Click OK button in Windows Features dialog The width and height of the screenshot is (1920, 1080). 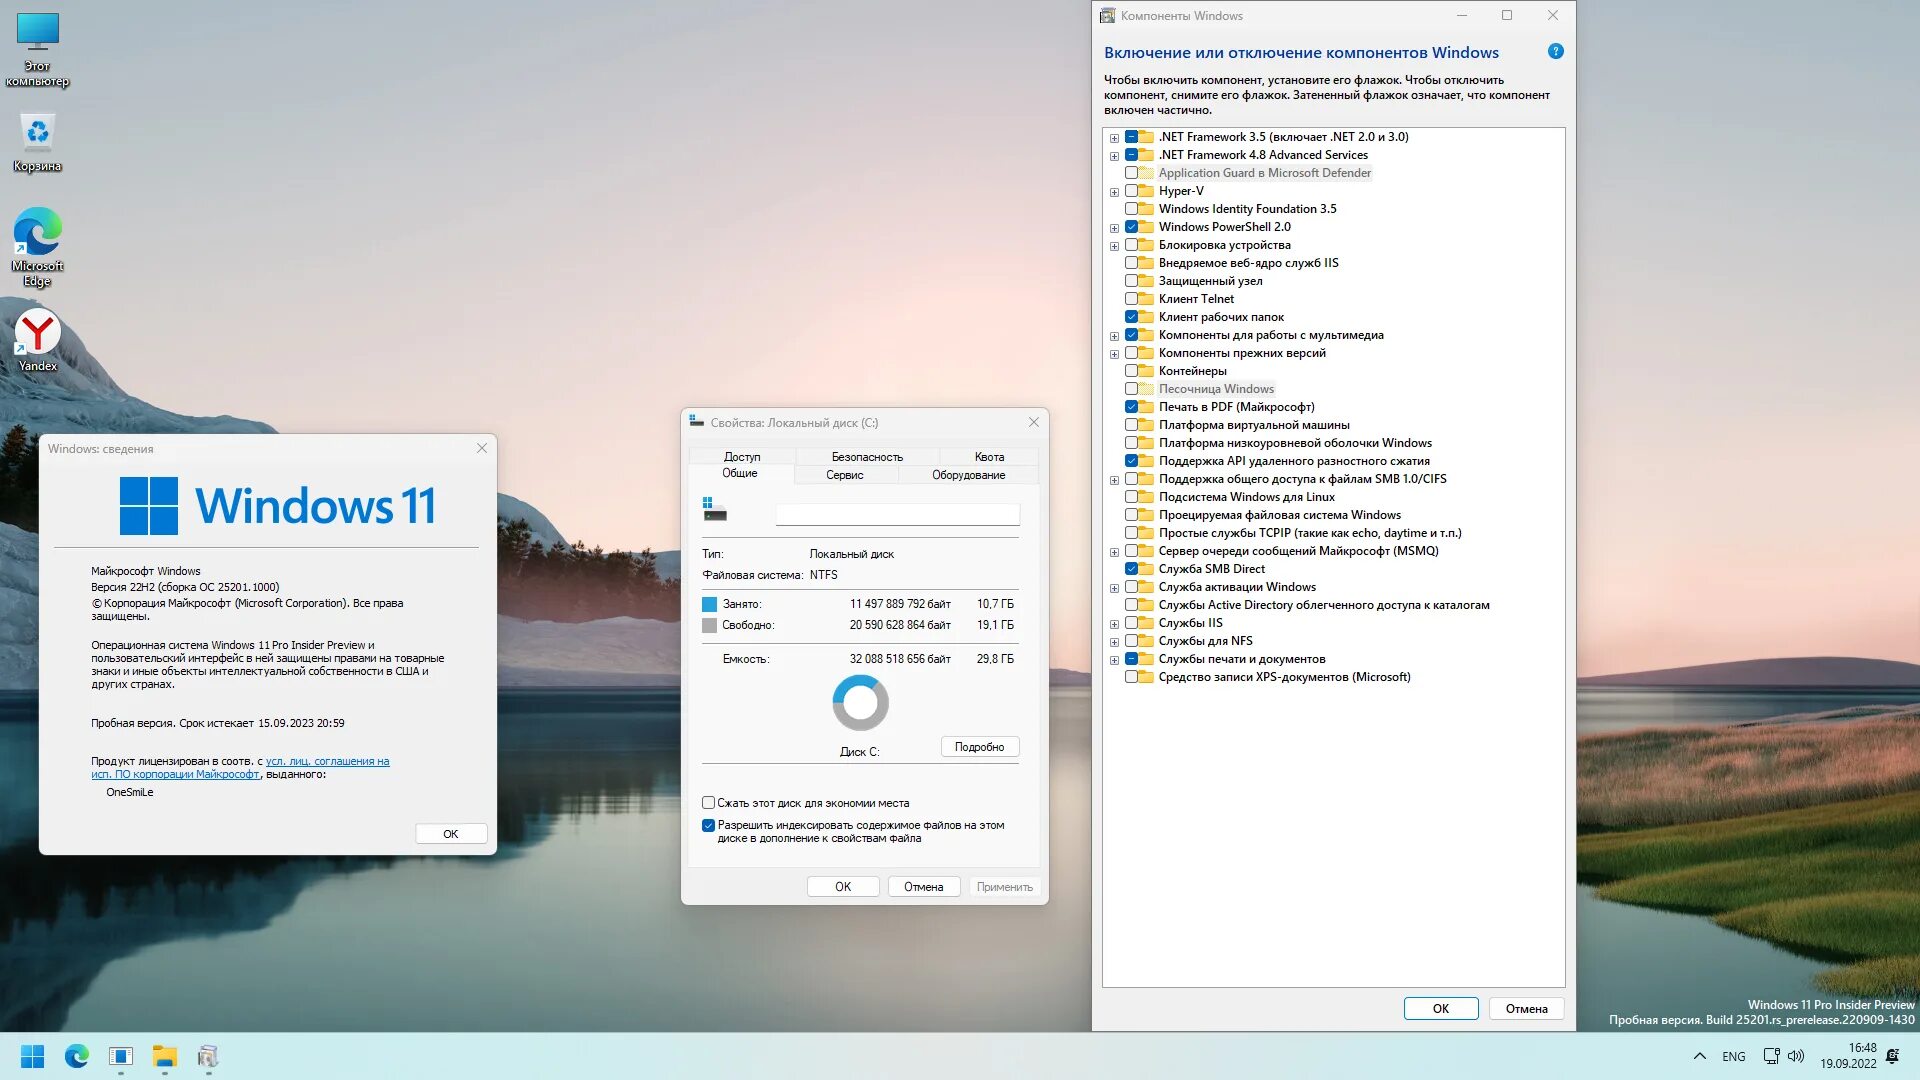pyautogui.click(x=1440, y=1007)
